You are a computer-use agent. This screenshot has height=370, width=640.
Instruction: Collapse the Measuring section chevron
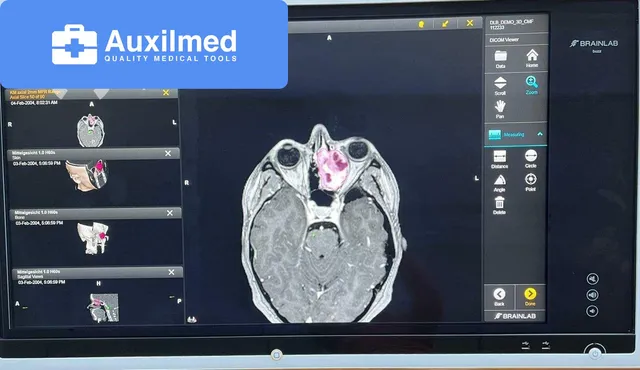coord(540,134)
